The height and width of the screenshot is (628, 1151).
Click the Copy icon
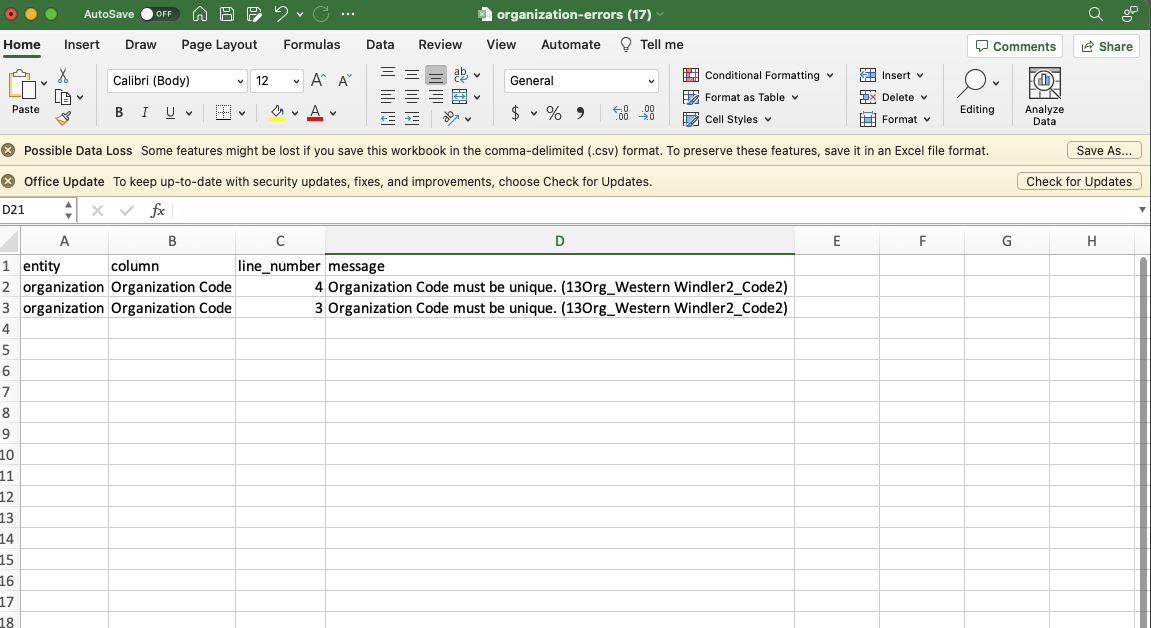pyautogui.click(x=63, y=97)
